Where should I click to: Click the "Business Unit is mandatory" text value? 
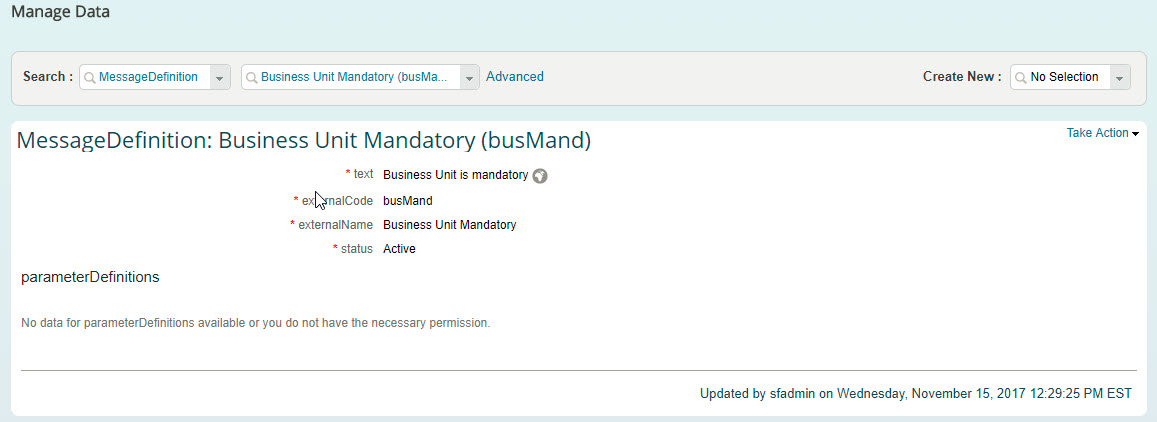[x=455, y=176]
